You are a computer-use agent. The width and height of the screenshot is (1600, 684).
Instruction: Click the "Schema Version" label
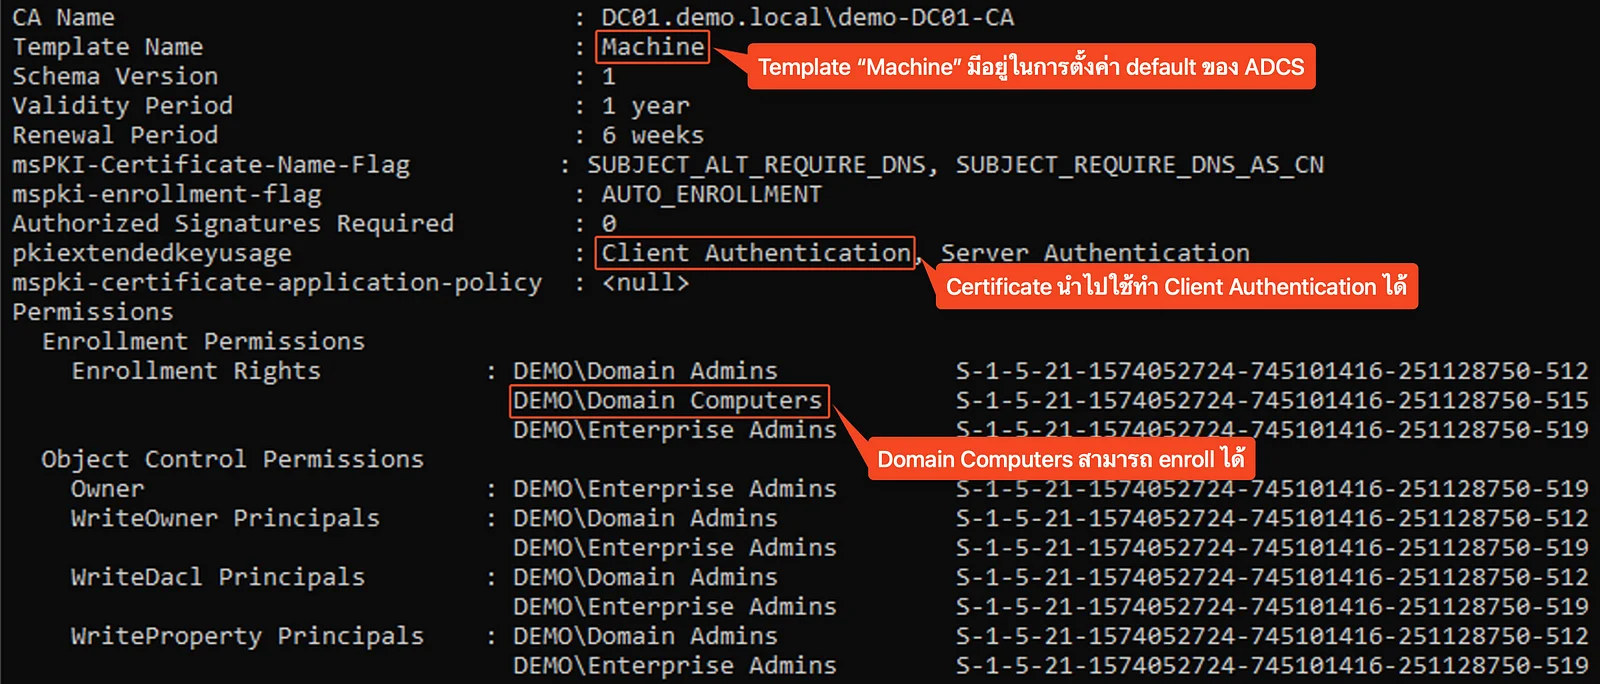click(115, 77)
